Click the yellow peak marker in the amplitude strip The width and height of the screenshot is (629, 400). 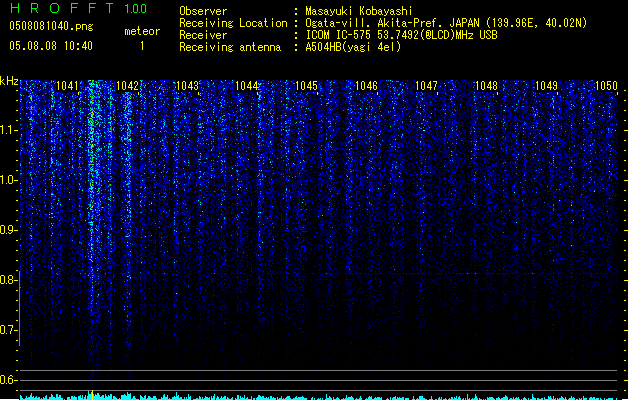click(93, 395)
